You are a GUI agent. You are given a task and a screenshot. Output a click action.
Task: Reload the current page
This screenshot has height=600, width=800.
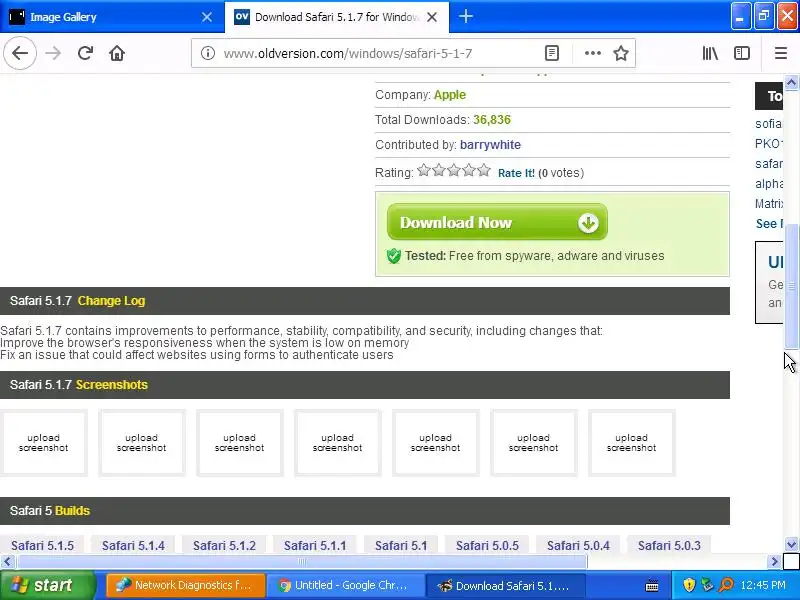[85, 53]
